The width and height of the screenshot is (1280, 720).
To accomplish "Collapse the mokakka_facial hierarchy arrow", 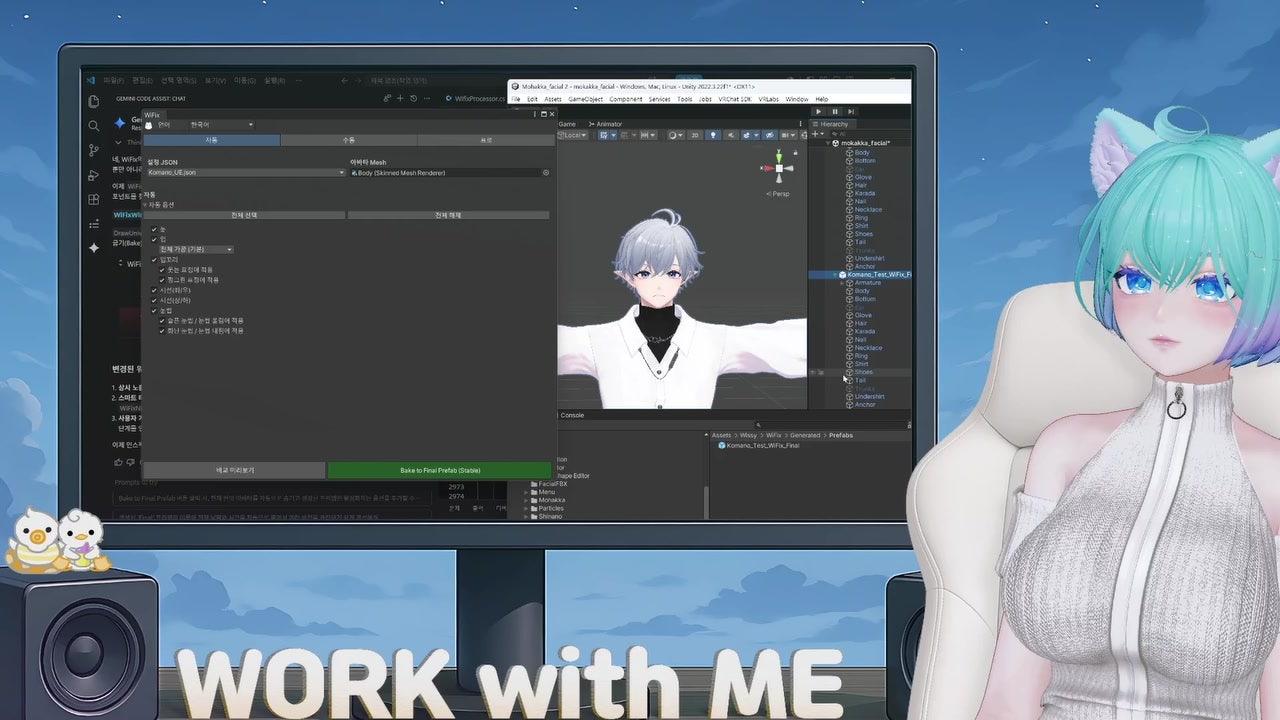I will click(x=828, y=143).
